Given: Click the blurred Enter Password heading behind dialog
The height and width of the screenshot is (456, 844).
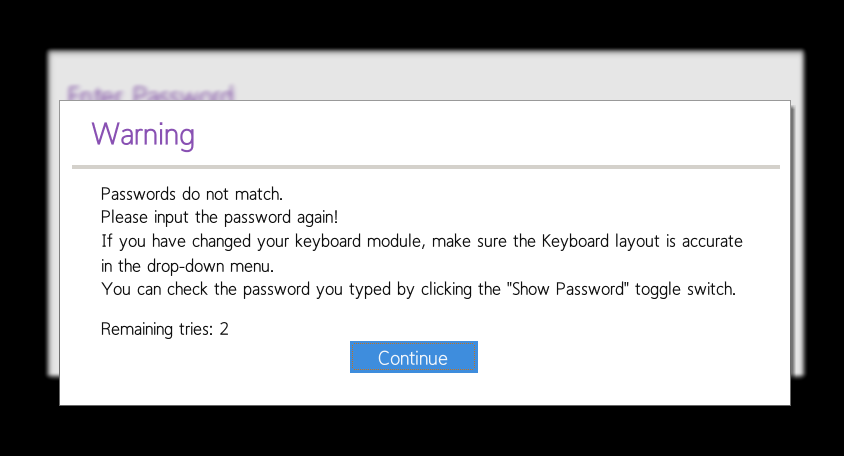Looking at the screenshot, I should coord(150,93).
